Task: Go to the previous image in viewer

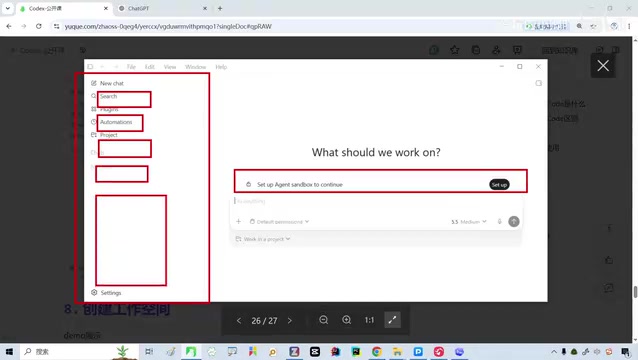Action: tap(239, 321)
